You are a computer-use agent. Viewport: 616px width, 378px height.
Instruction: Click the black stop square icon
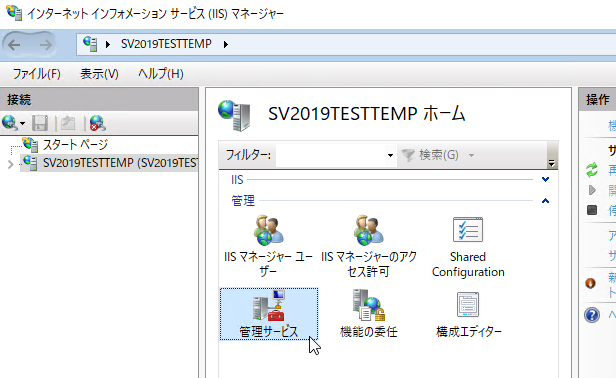point(592,210)
